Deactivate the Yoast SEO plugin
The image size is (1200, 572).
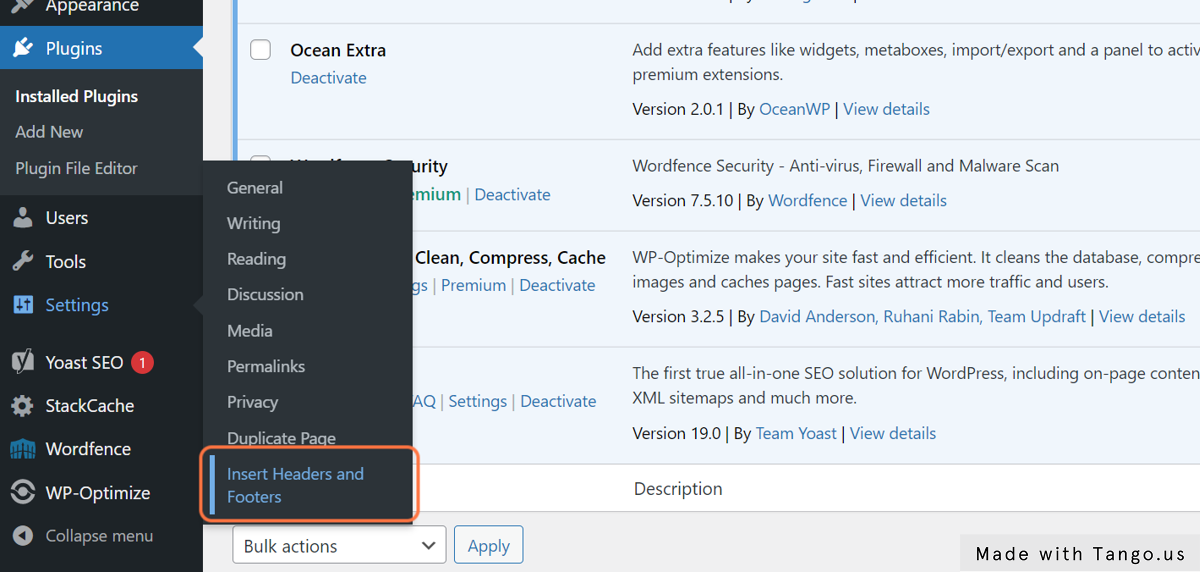(558, 401)
